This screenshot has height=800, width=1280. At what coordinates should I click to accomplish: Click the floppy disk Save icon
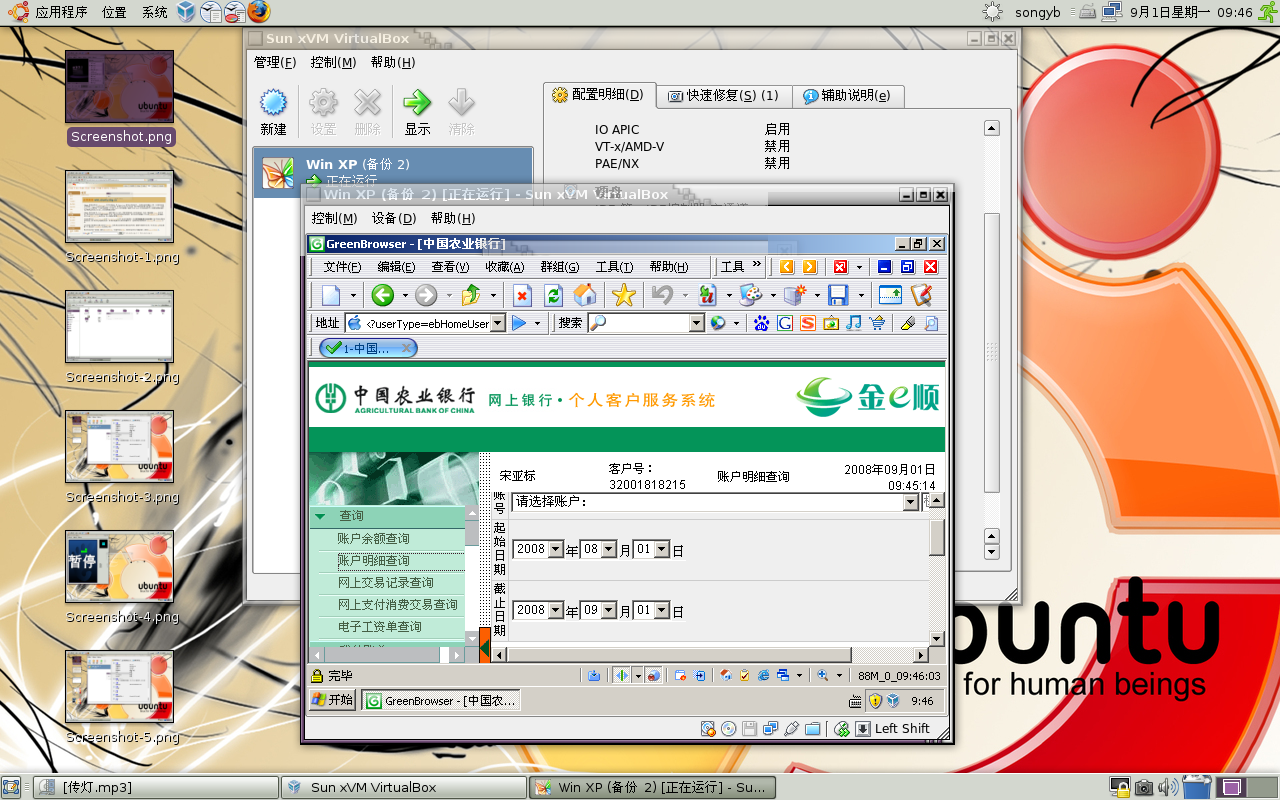(838, 295)
